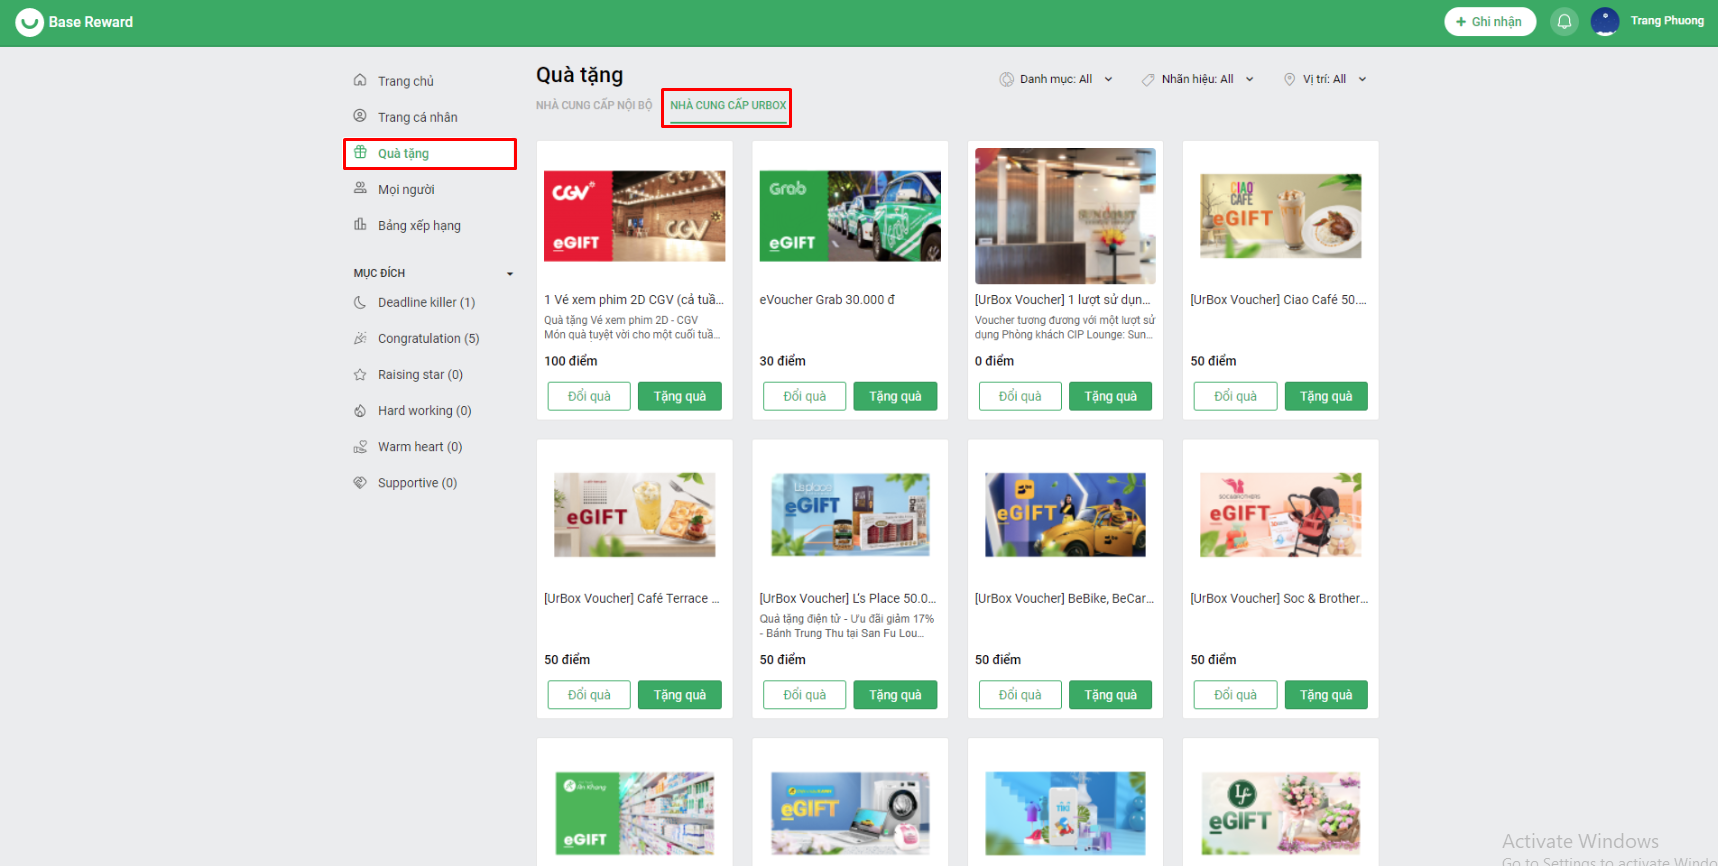Click the Danh mục category icon
1718x866 pixels.
coord(1006,79)
